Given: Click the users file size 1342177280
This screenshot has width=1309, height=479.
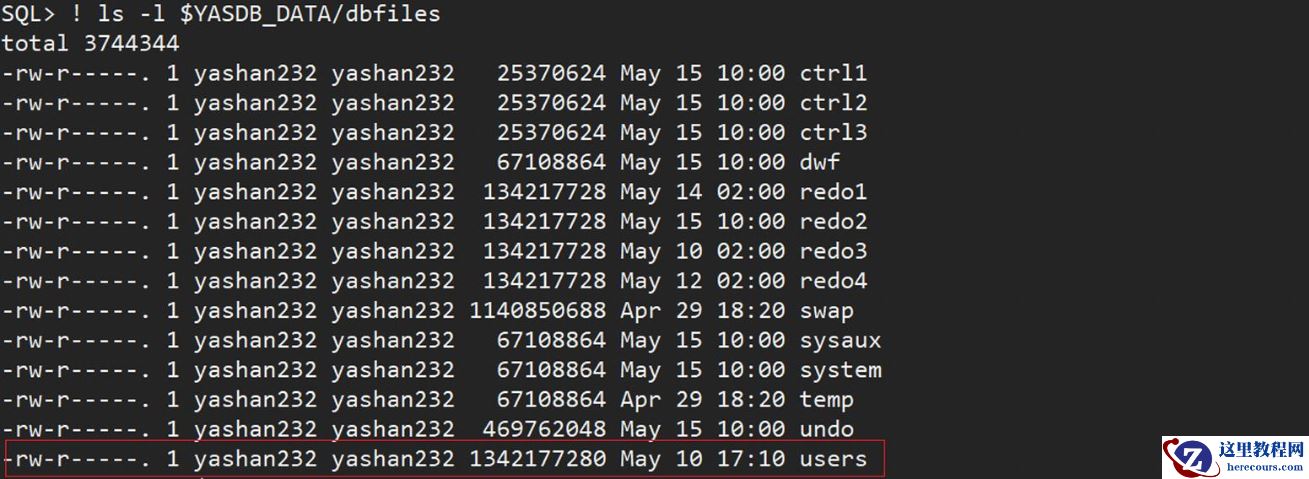Looking at the screenshot, I should [x=537, y=460].
